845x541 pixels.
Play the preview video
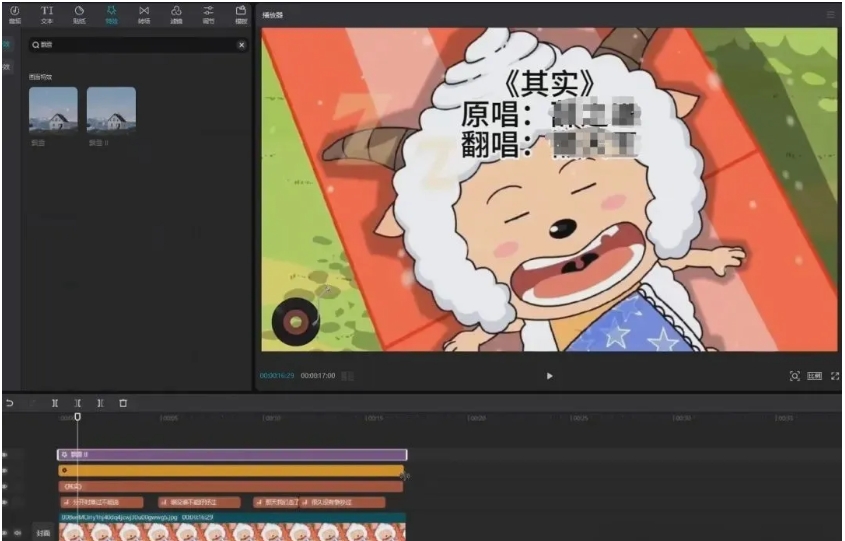549,376
